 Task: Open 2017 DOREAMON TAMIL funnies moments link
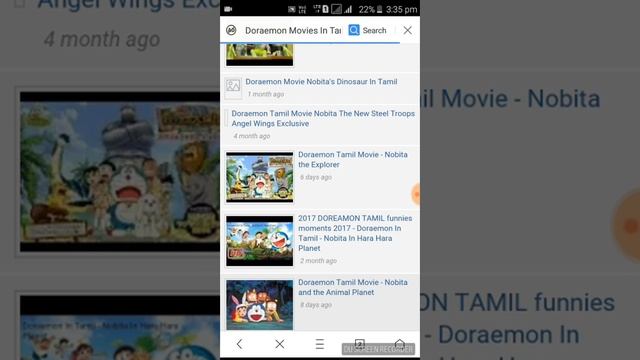[x=355, y=233]
